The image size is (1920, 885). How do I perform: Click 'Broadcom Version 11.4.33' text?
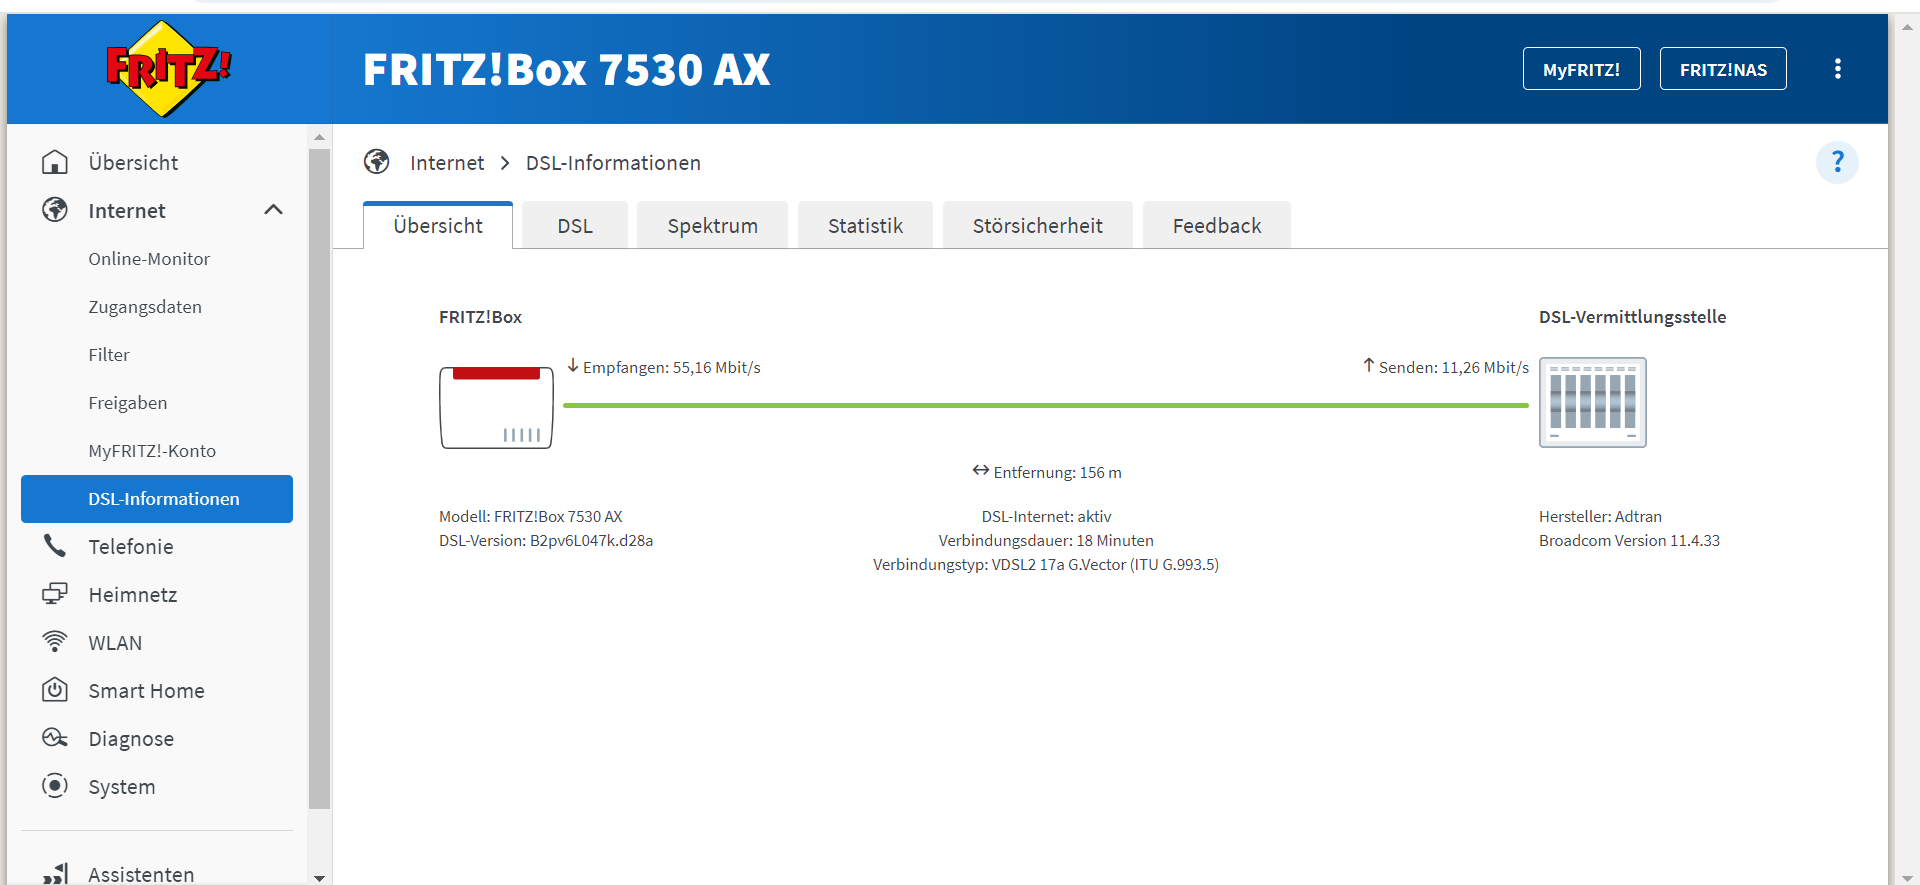[x=1629, y=541]
